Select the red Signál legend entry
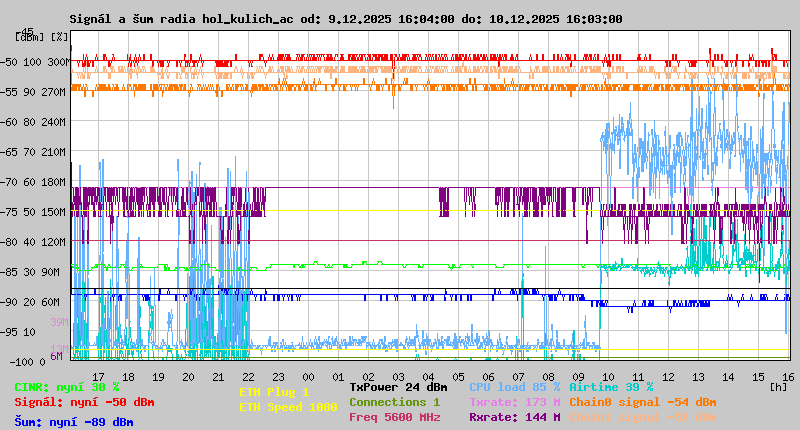 84,402
